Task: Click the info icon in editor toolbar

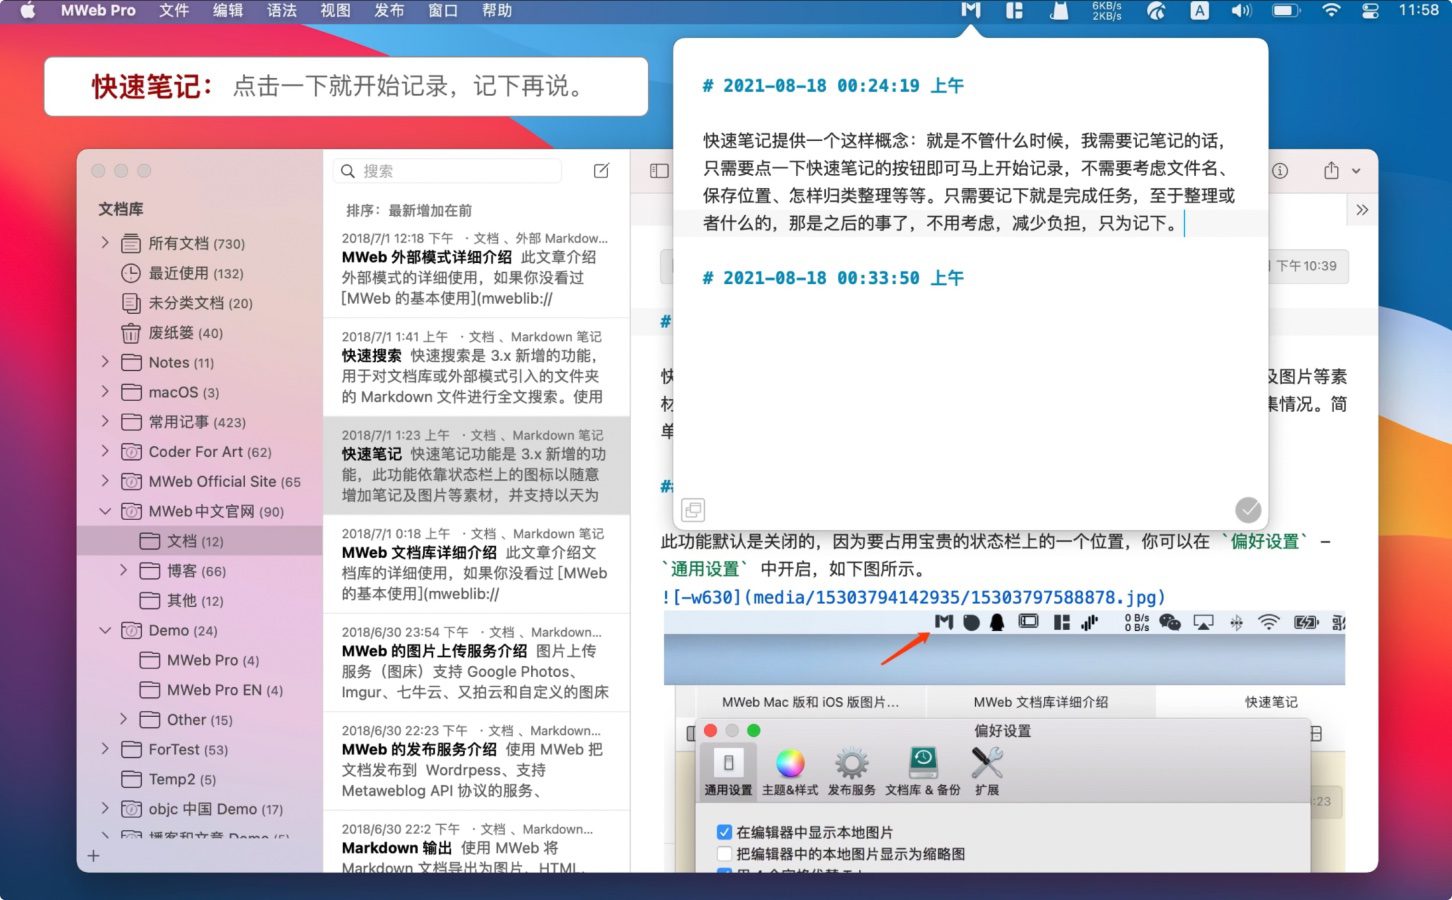Action: coord(1280,171)
